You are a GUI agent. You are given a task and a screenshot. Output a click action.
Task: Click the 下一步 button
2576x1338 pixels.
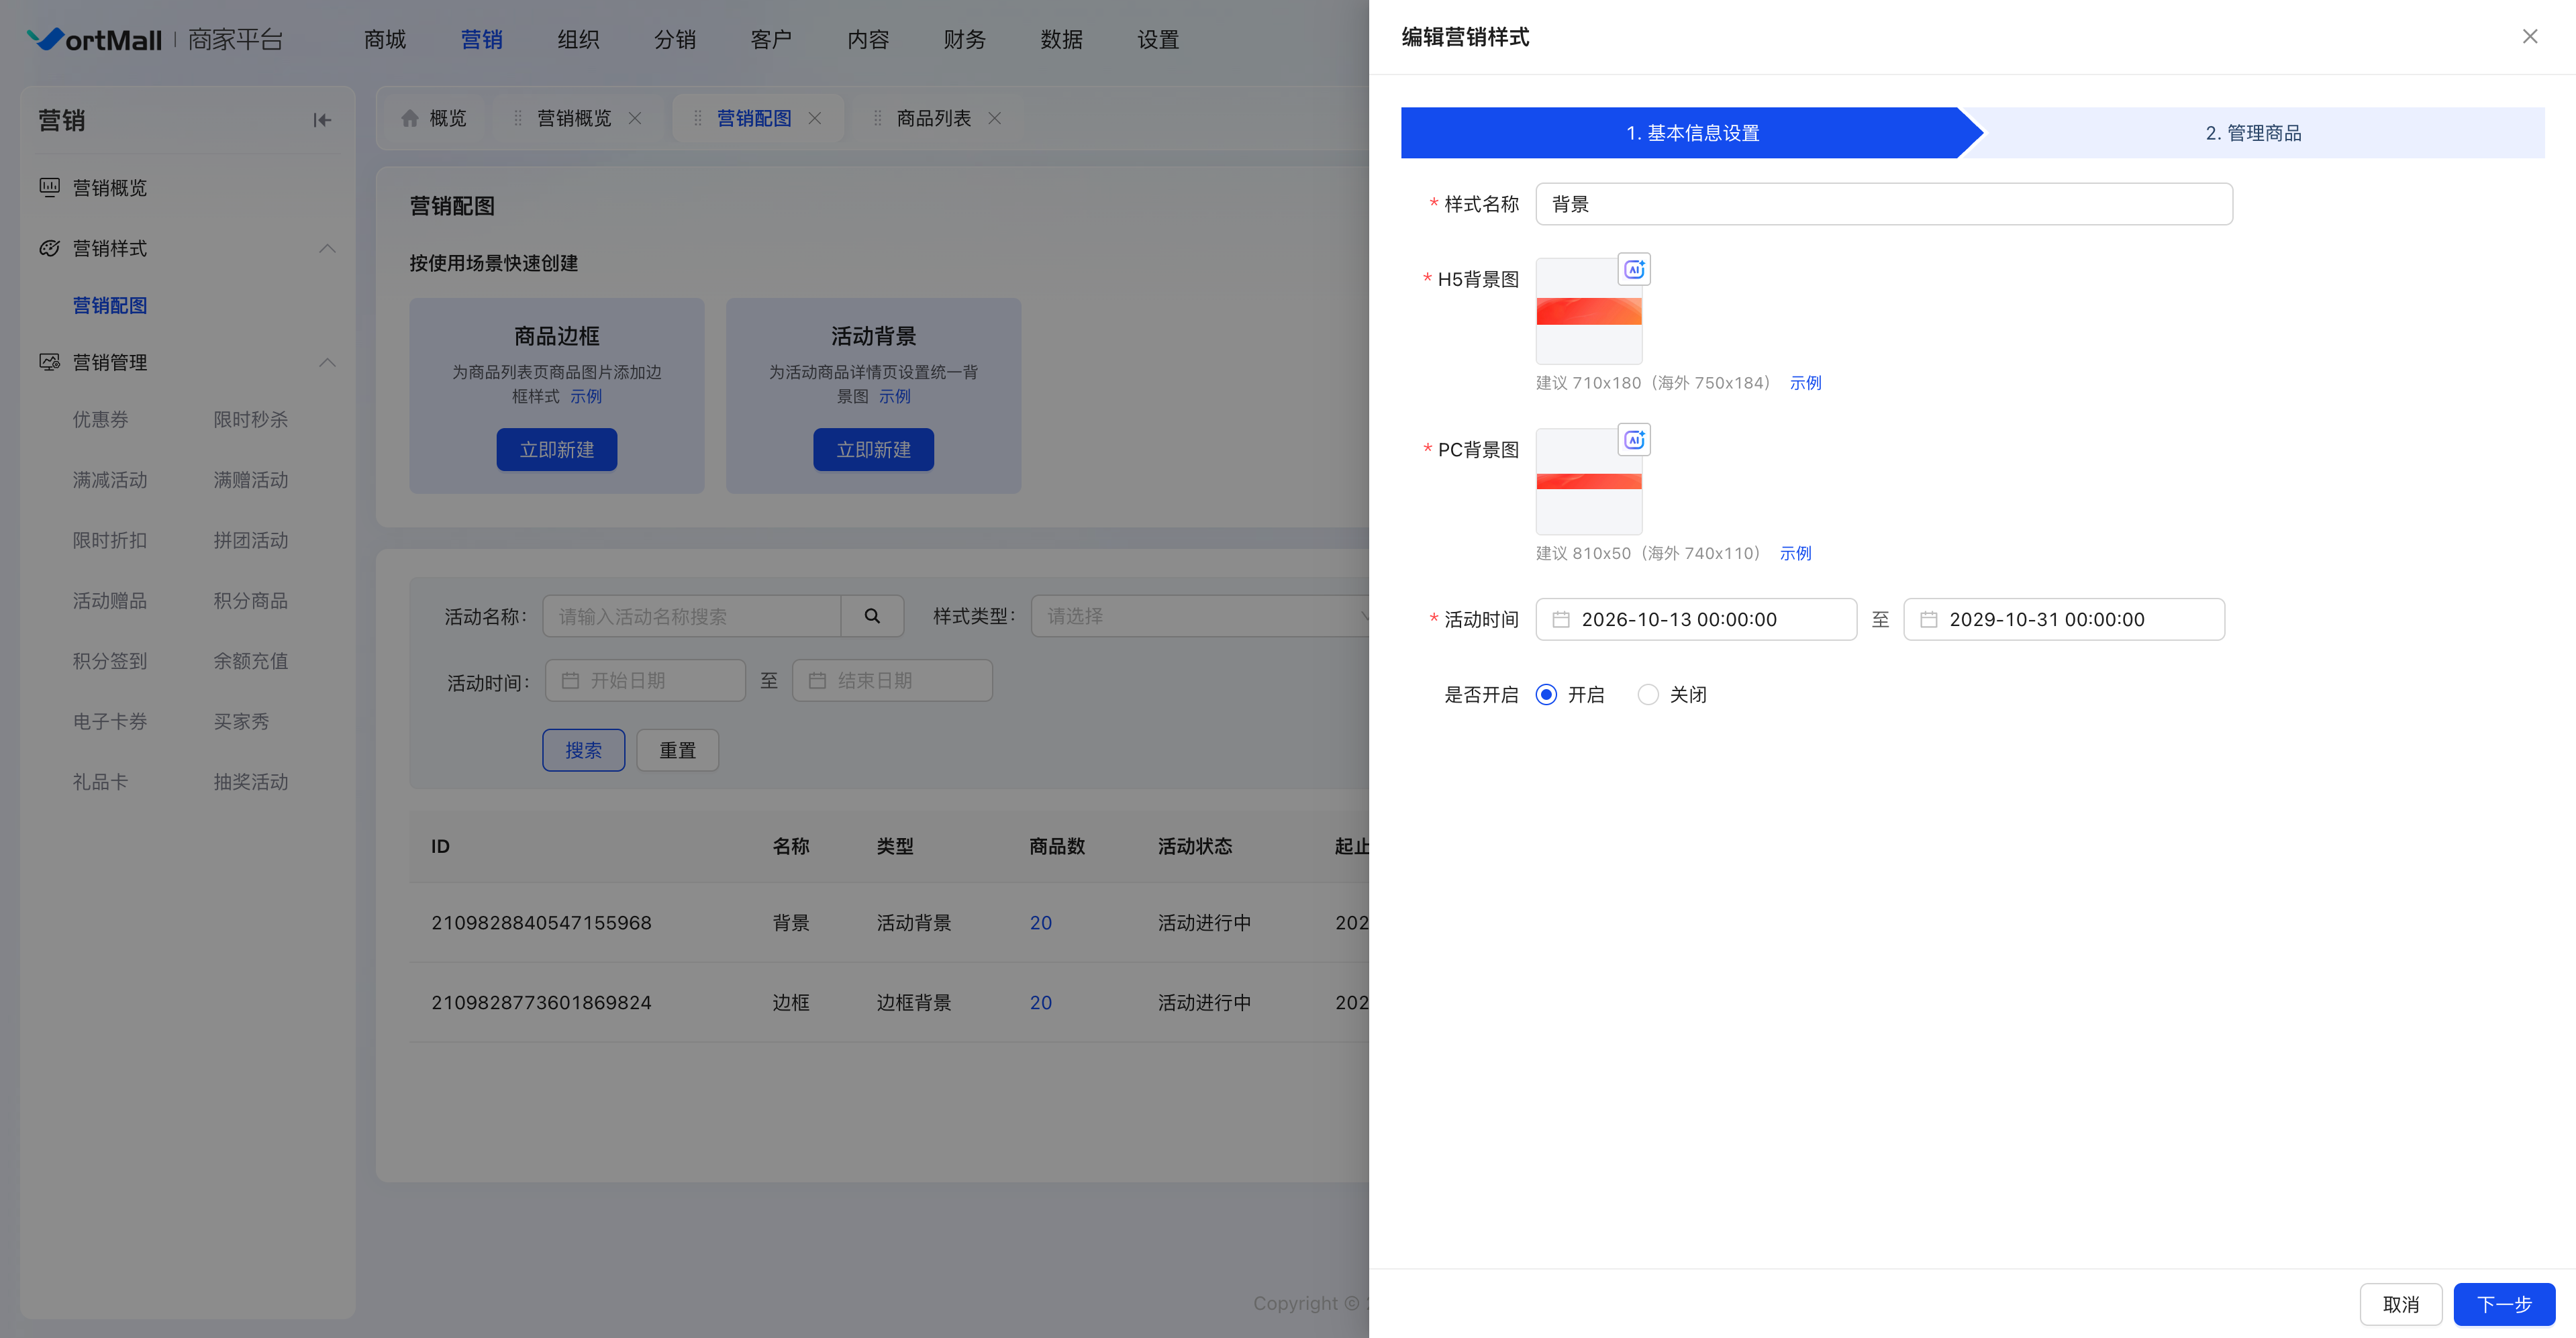[2504, 1304]
